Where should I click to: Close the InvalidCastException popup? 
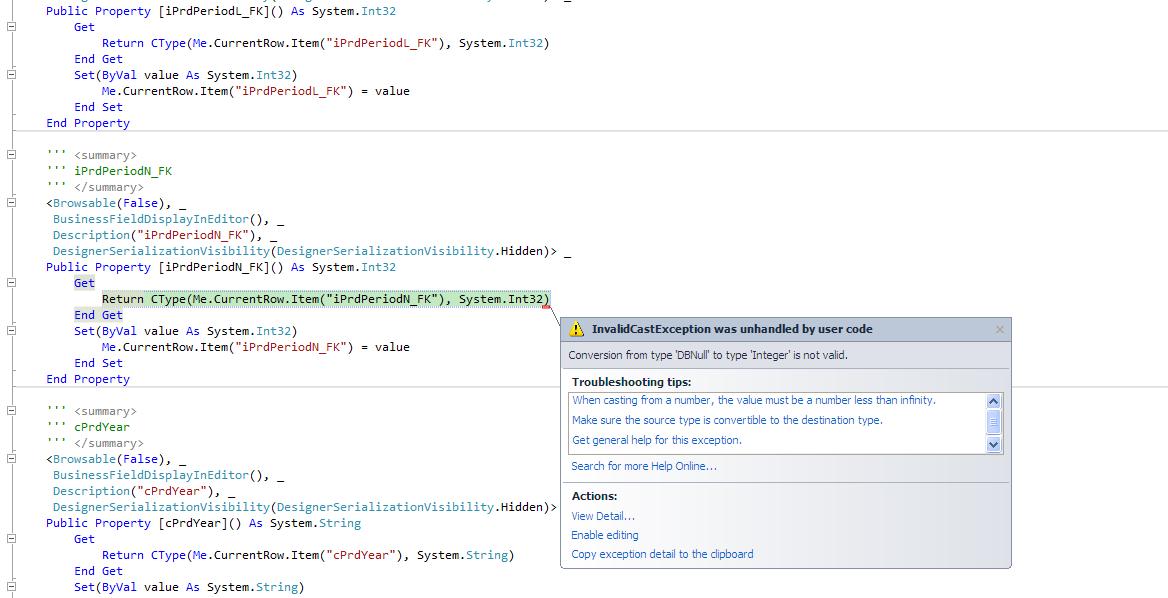tap(999, 329)
